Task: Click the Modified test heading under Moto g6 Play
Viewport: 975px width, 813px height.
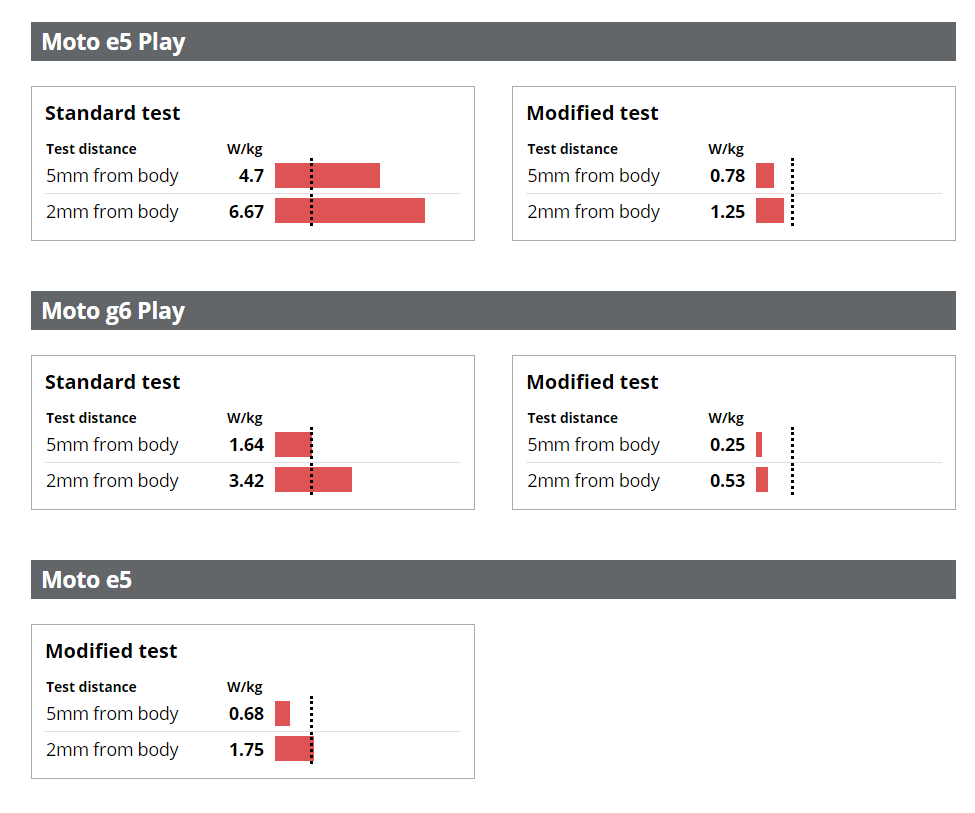Action: (592, 382)
